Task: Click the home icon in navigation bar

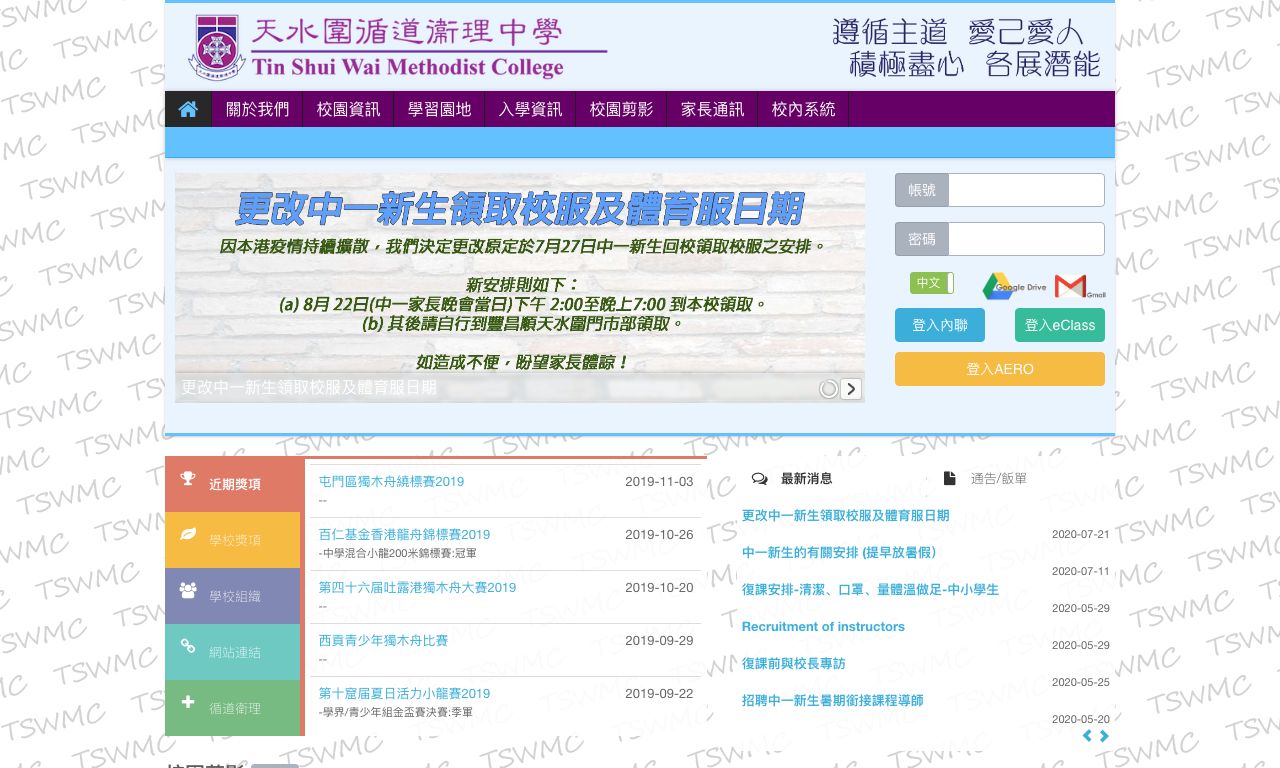Action: [x=188, y=109]
